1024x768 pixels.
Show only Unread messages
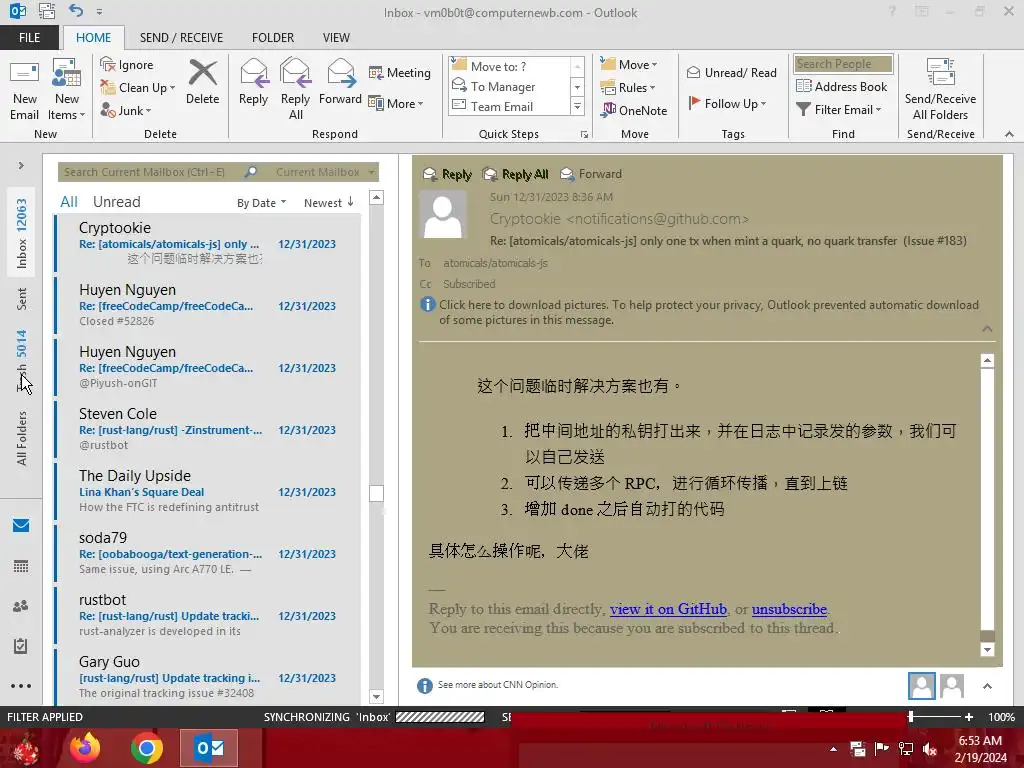[116, 202]
